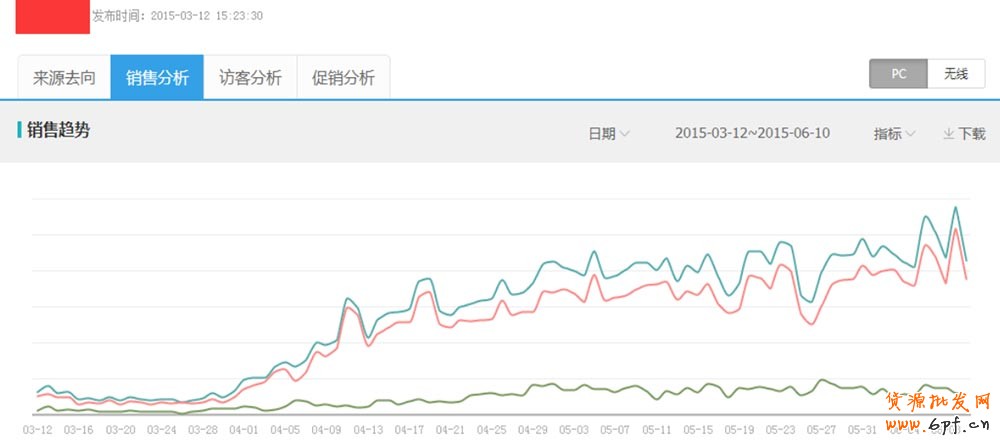Image resolution: width=1000 pixels, height=446 pixels.
Task: Select the 销售分析 tab
Action: pos(157,78)
